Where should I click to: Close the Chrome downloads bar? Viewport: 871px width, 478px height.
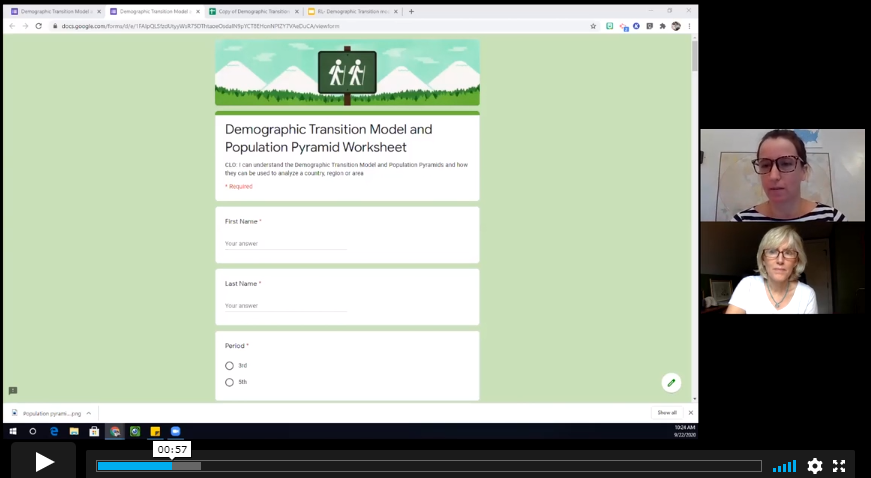pos(690,413)
